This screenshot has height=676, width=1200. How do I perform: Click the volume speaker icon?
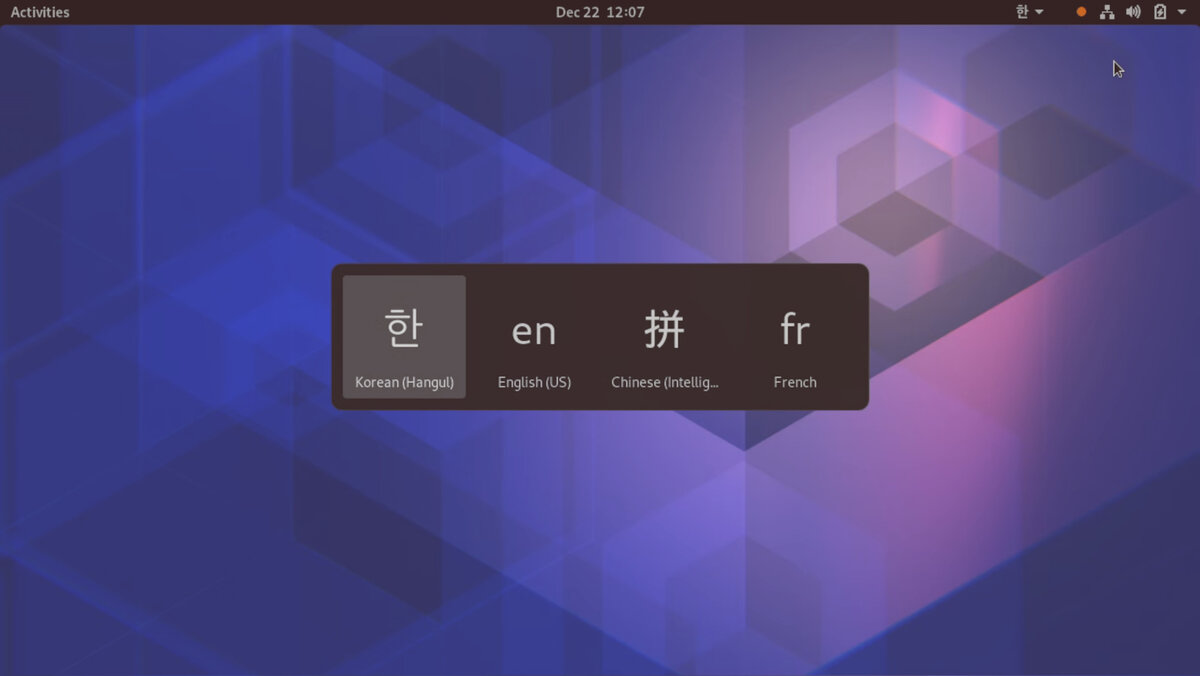click(1133, 12)
